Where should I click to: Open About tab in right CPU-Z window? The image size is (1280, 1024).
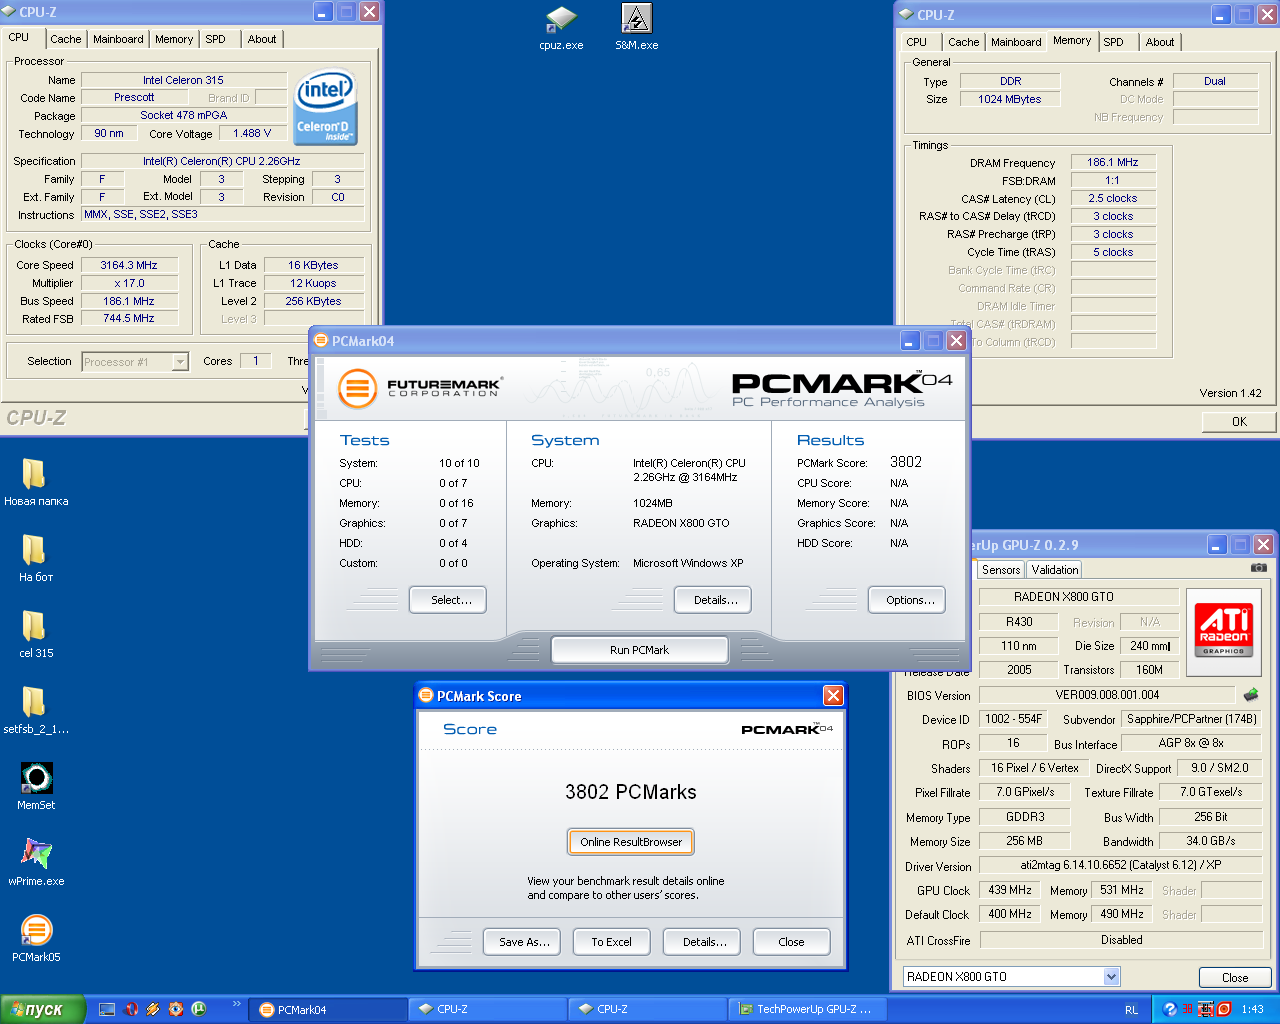click(x=1160, y=42)
